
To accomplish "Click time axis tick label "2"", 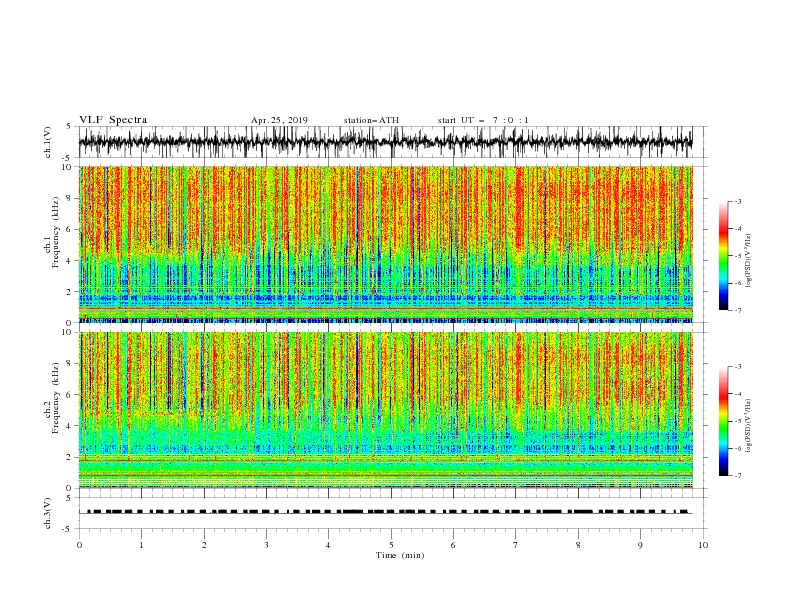I will click(x=204, y=545).
